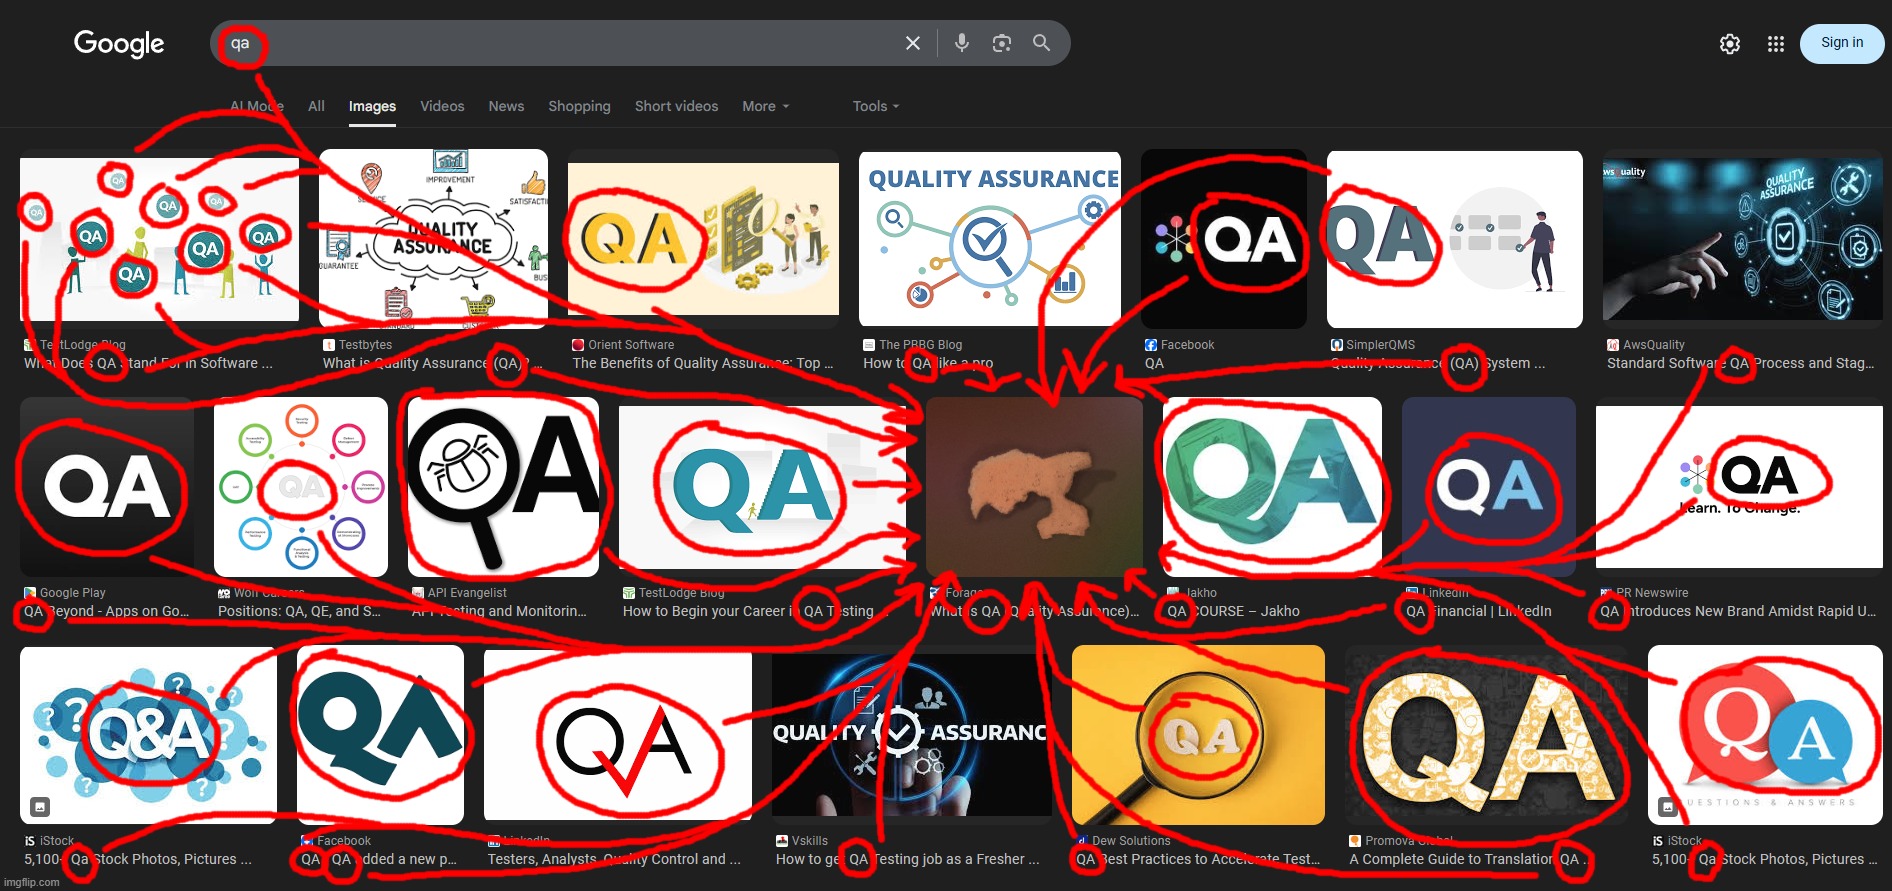Switch to the All tab
The image size is (1892, 891).
(316, 106)
